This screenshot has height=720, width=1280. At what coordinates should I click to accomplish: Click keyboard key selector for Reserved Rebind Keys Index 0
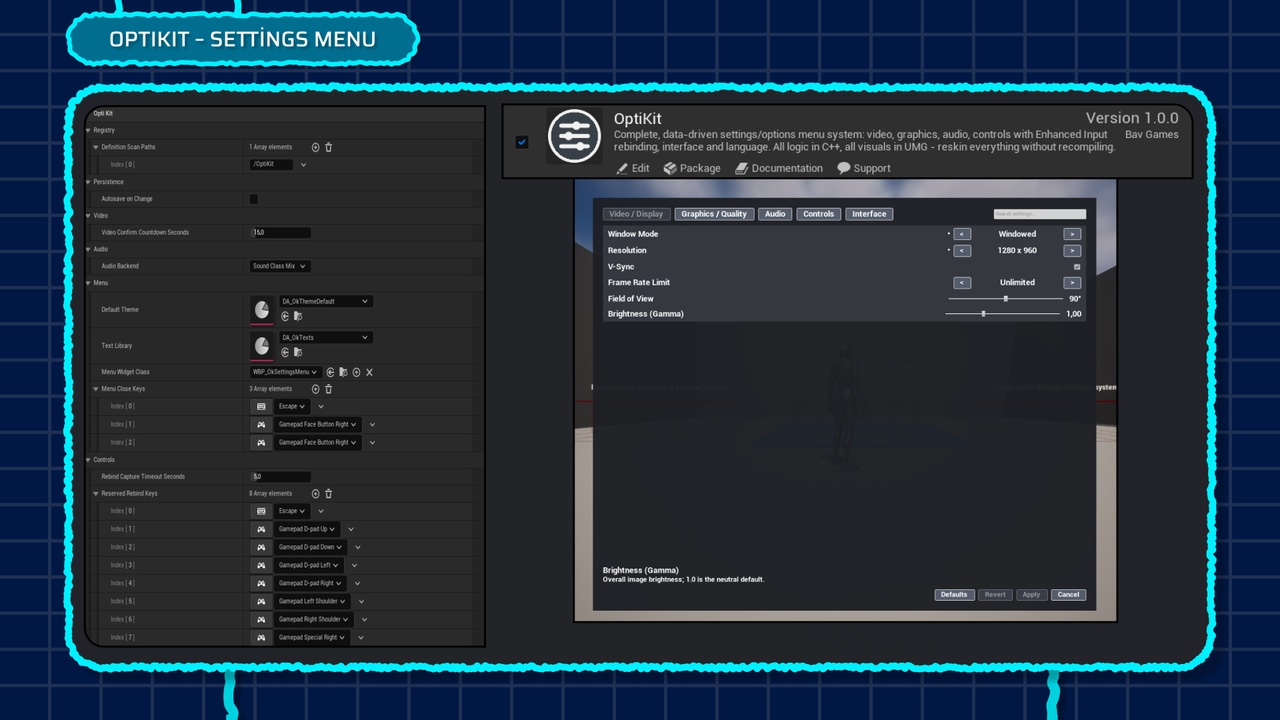point(261,511)
